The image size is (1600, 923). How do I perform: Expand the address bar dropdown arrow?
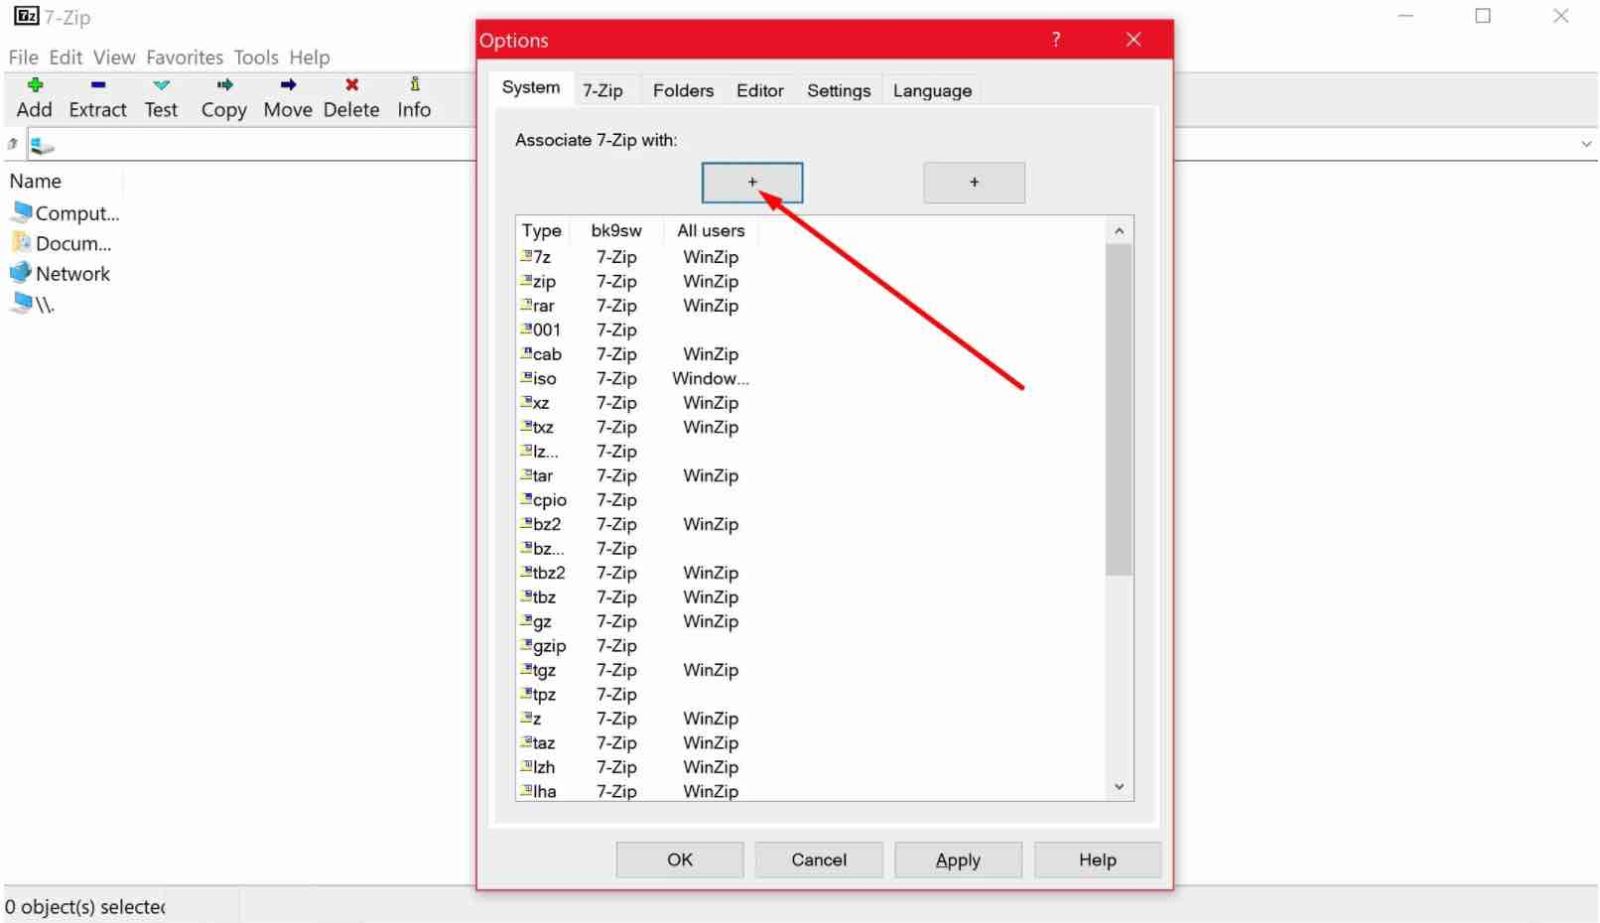[1586, 144]
